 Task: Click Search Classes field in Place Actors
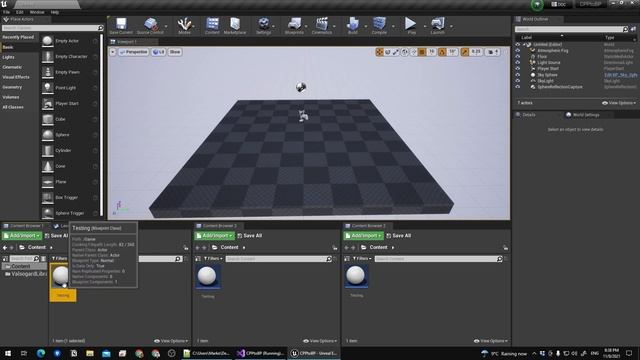click(x=53, y=28)
